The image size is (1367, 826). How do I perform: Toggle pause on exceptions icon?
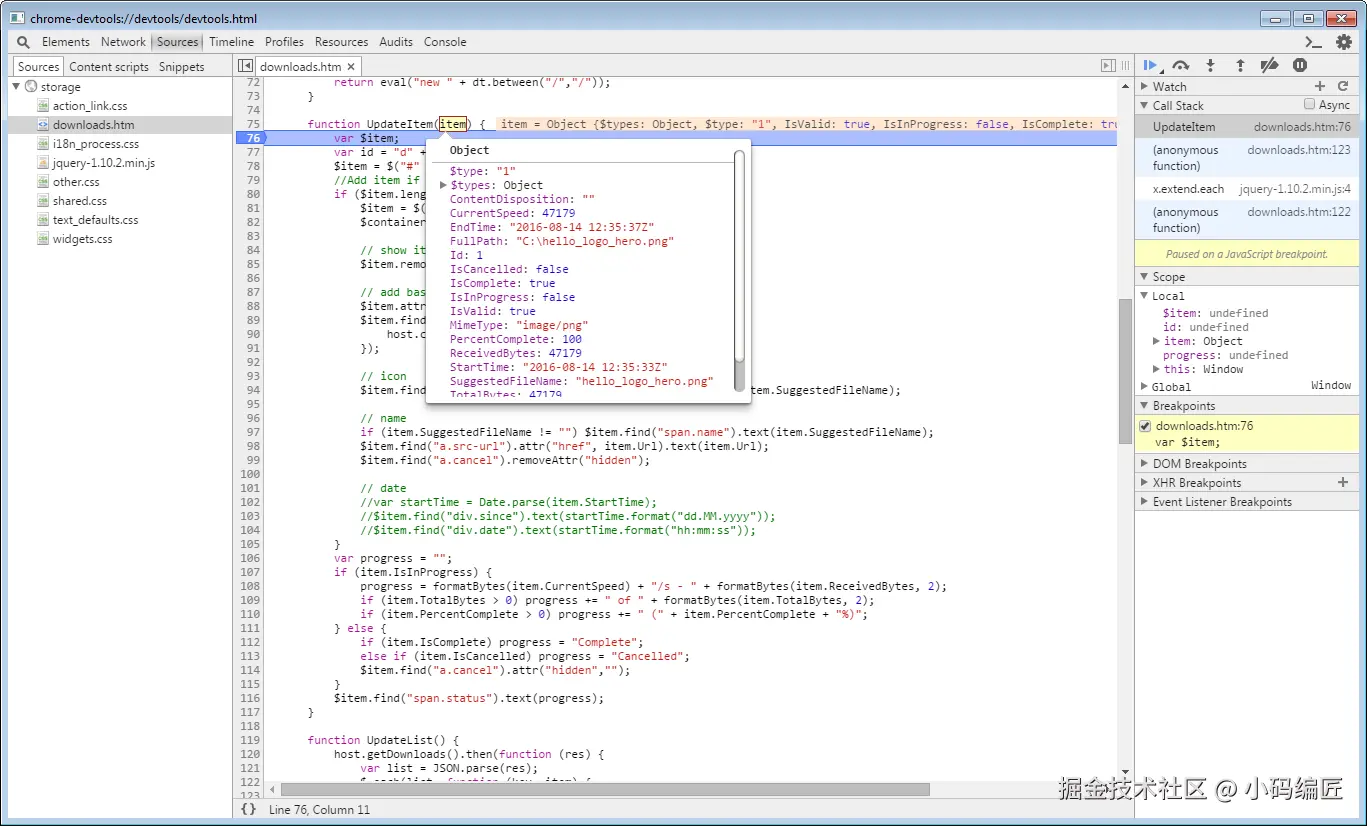pyautogui.click(x=1300, y=65)
